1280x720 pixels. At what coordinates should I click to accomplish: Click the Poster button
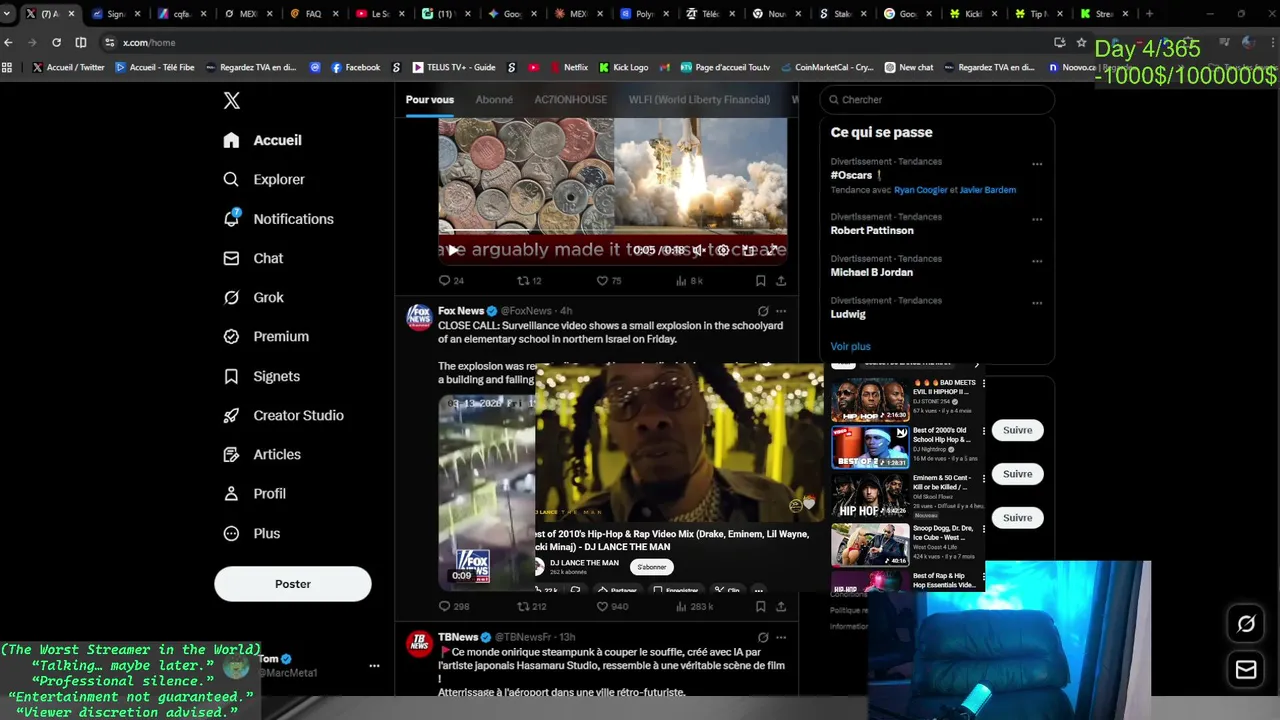pos(293,584)
